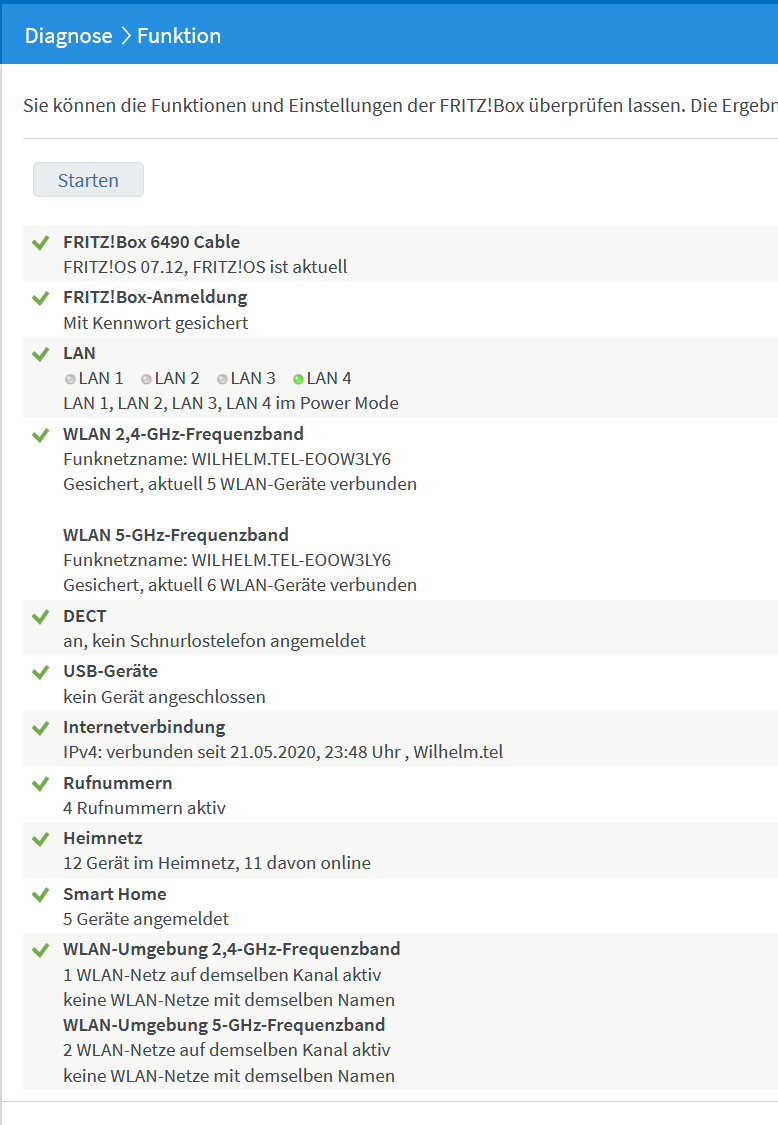Click '4 Rufnummern aktiv' text
The height and width of the screenshot is (1125, 778).
(x=144, y=808)
